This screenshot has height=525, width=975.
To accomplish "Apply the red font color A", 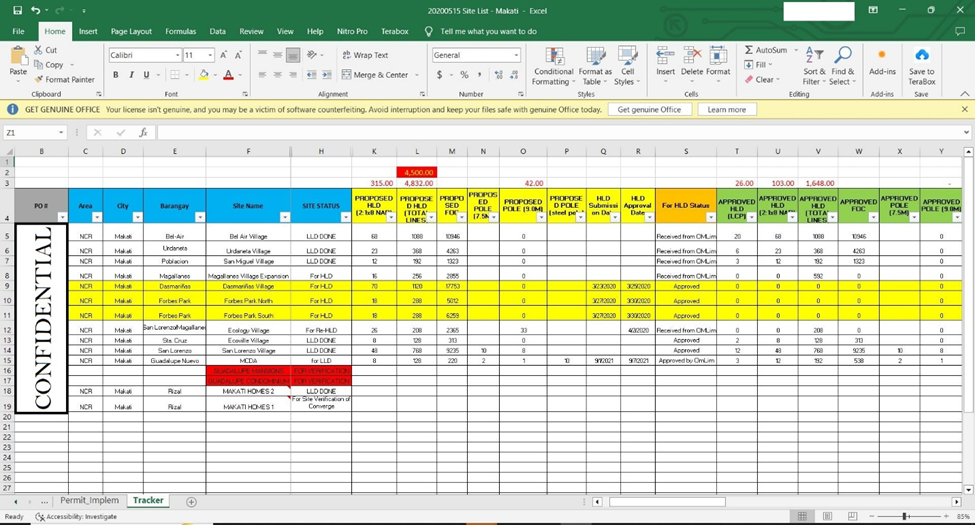I will coord(228,75).
